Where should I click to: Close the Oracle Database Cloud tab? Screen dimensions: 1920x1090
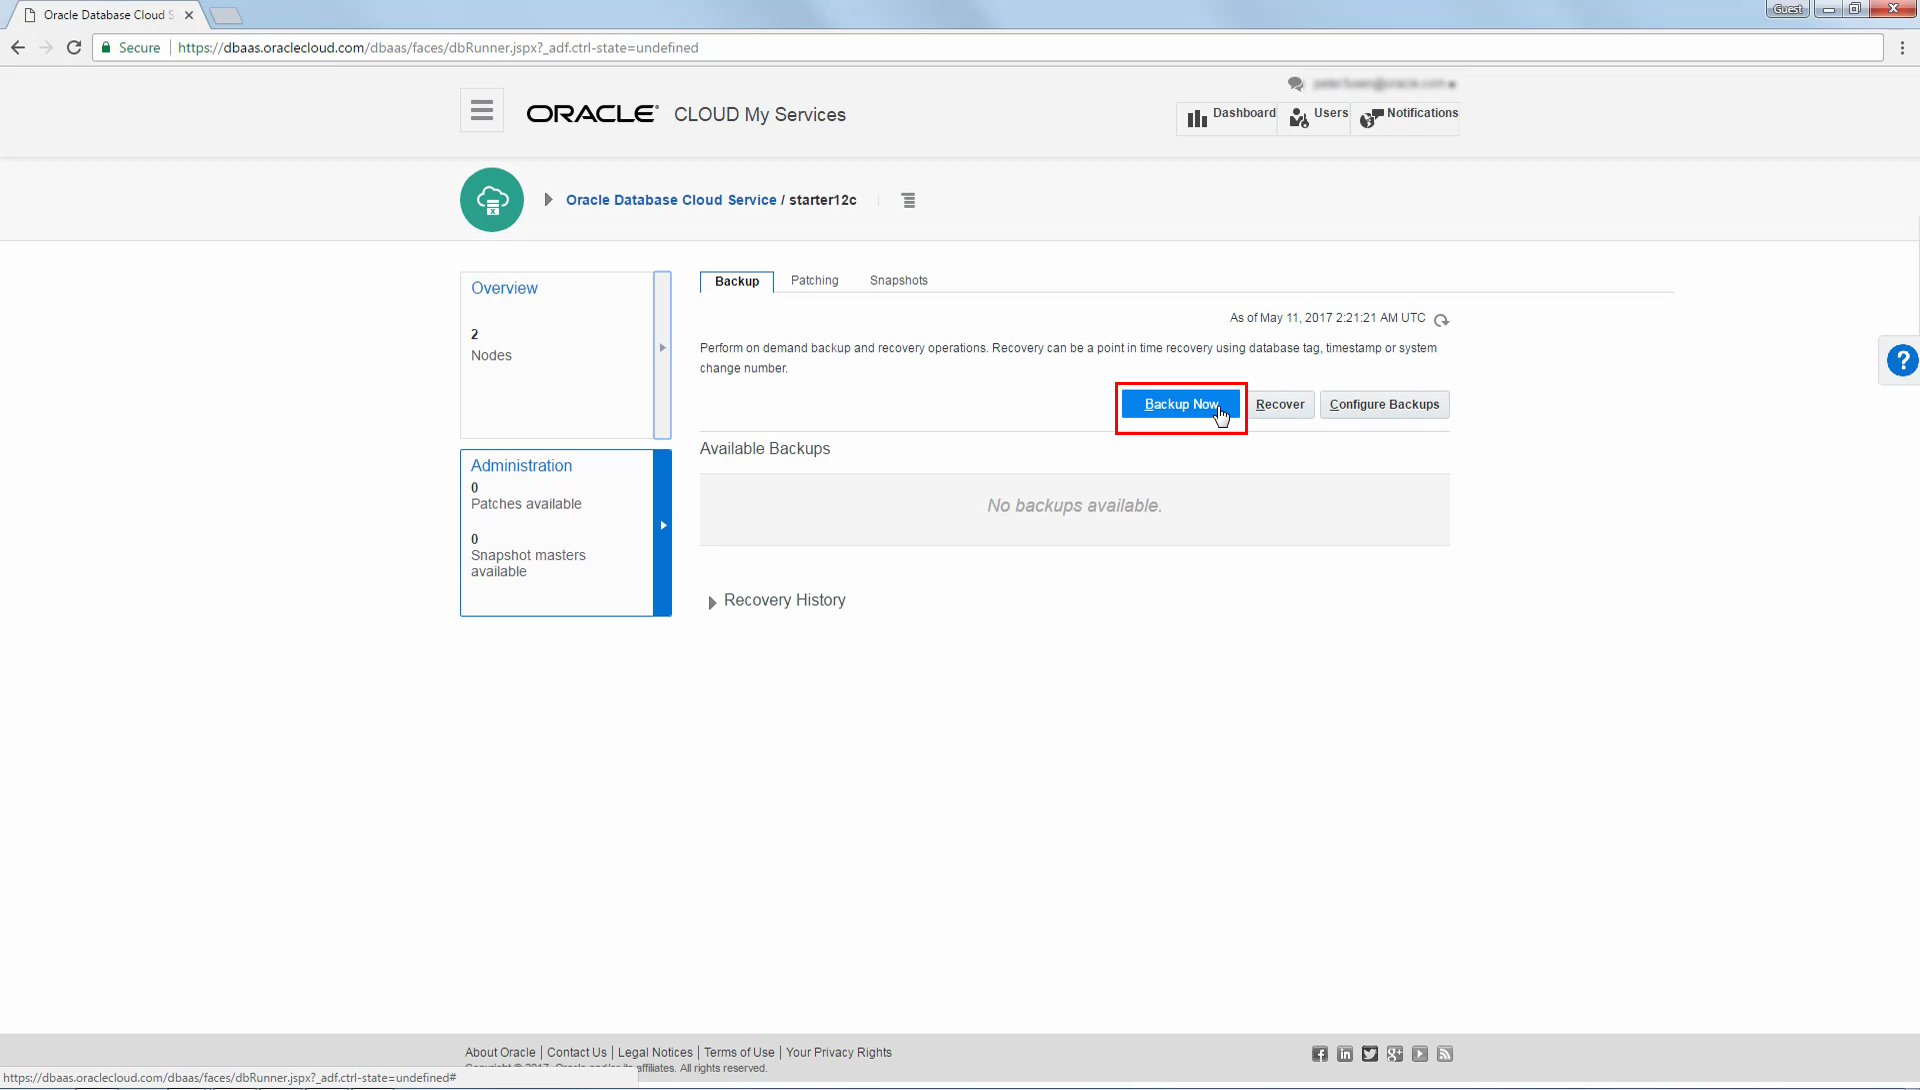[189, 15]
